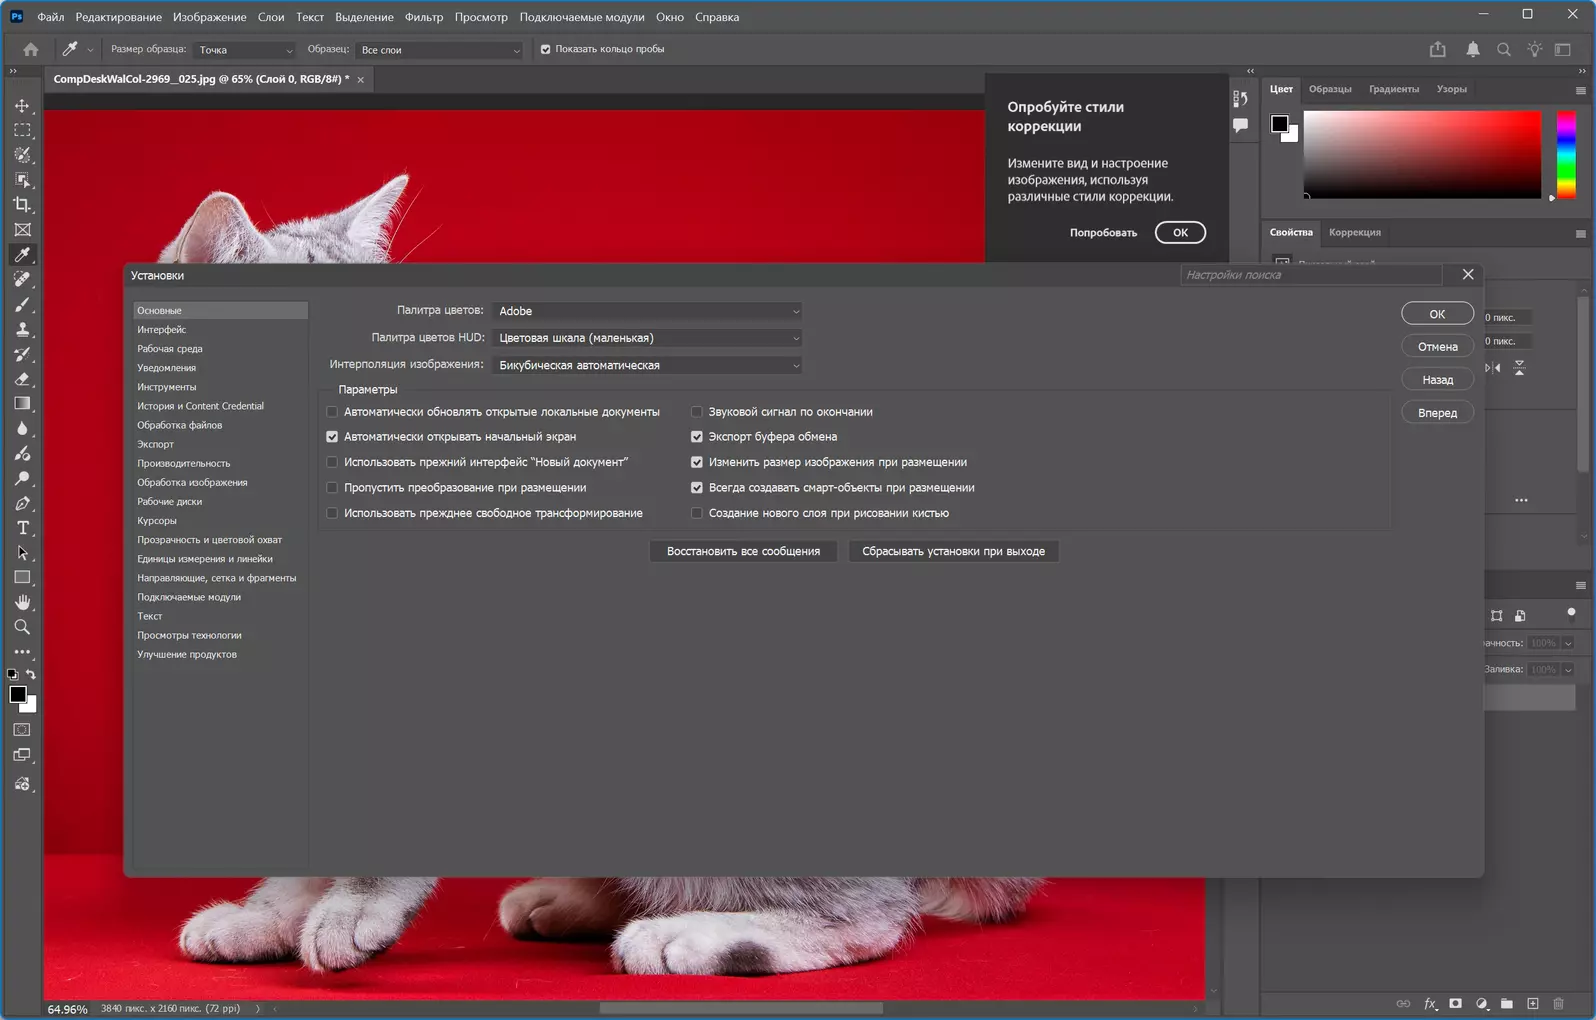Select the Zoom tool in toolbar
The image size is (1596, 1020).
pos(22,627)
